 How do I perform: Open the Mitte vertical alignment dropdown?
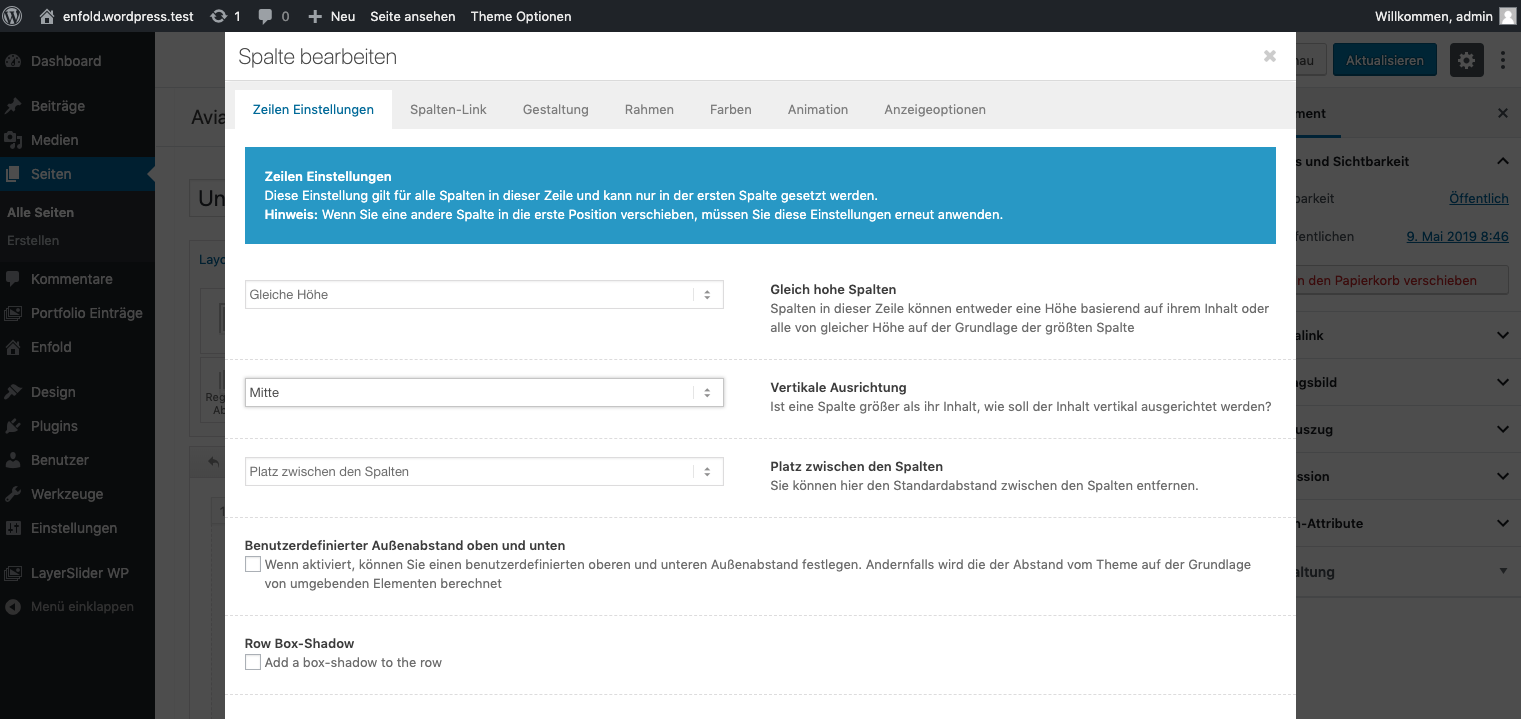click(x=484, y=393)
